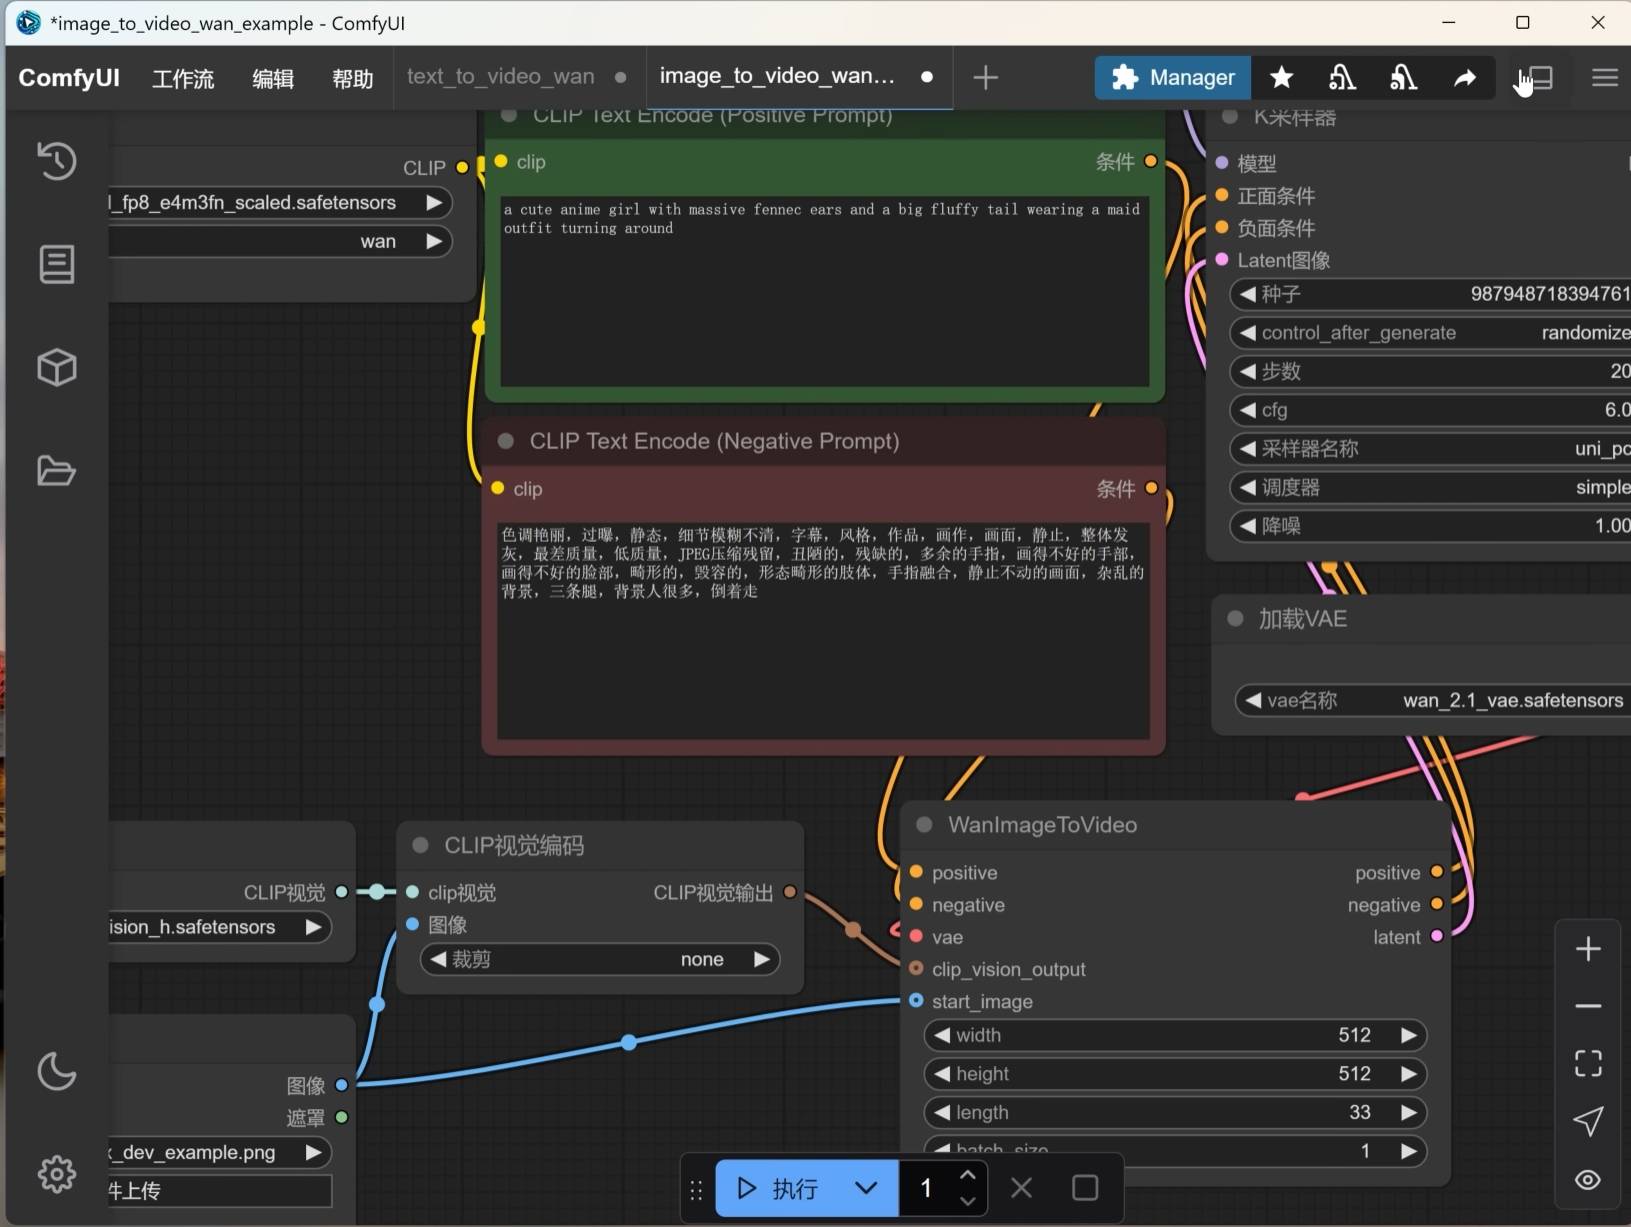Click the clear queue square icon

pos(1085,1188)
